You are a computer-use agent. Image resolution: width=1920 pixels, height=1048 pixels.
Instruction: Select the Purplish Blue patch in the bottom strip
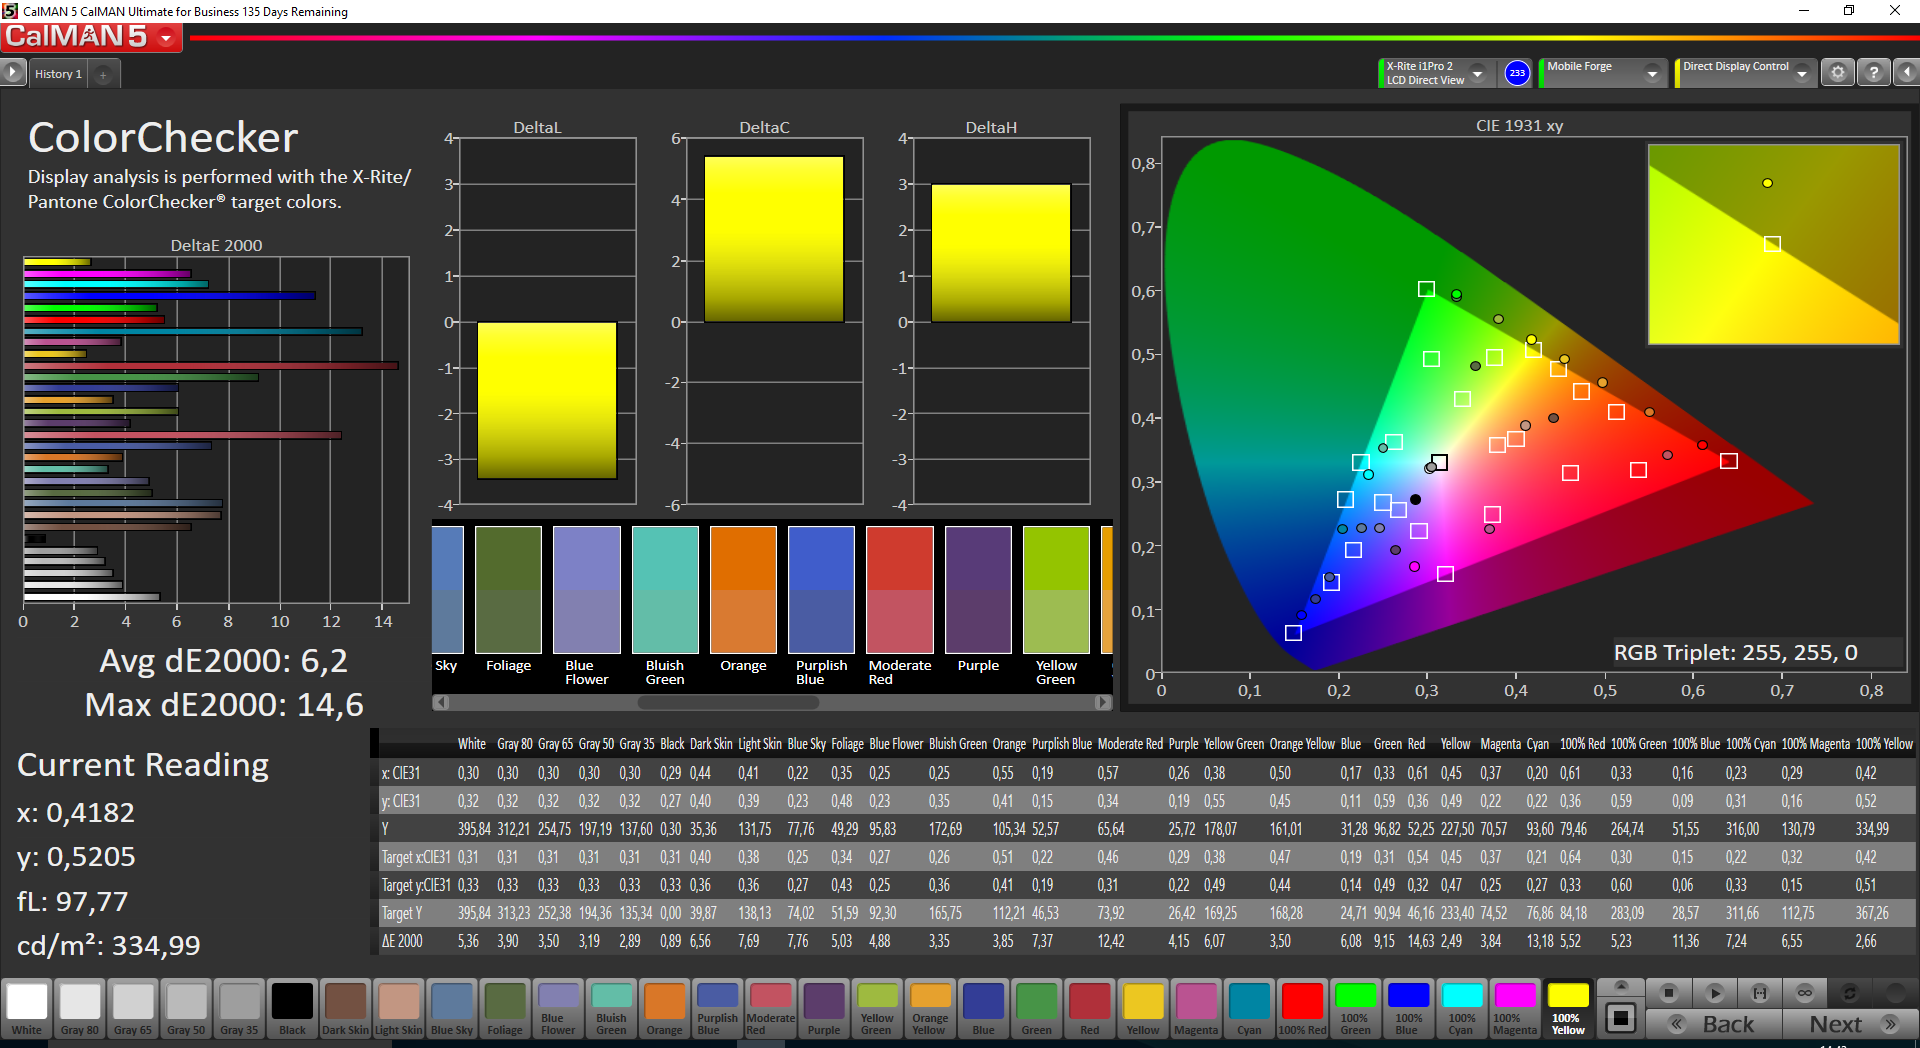point(717,1009)
